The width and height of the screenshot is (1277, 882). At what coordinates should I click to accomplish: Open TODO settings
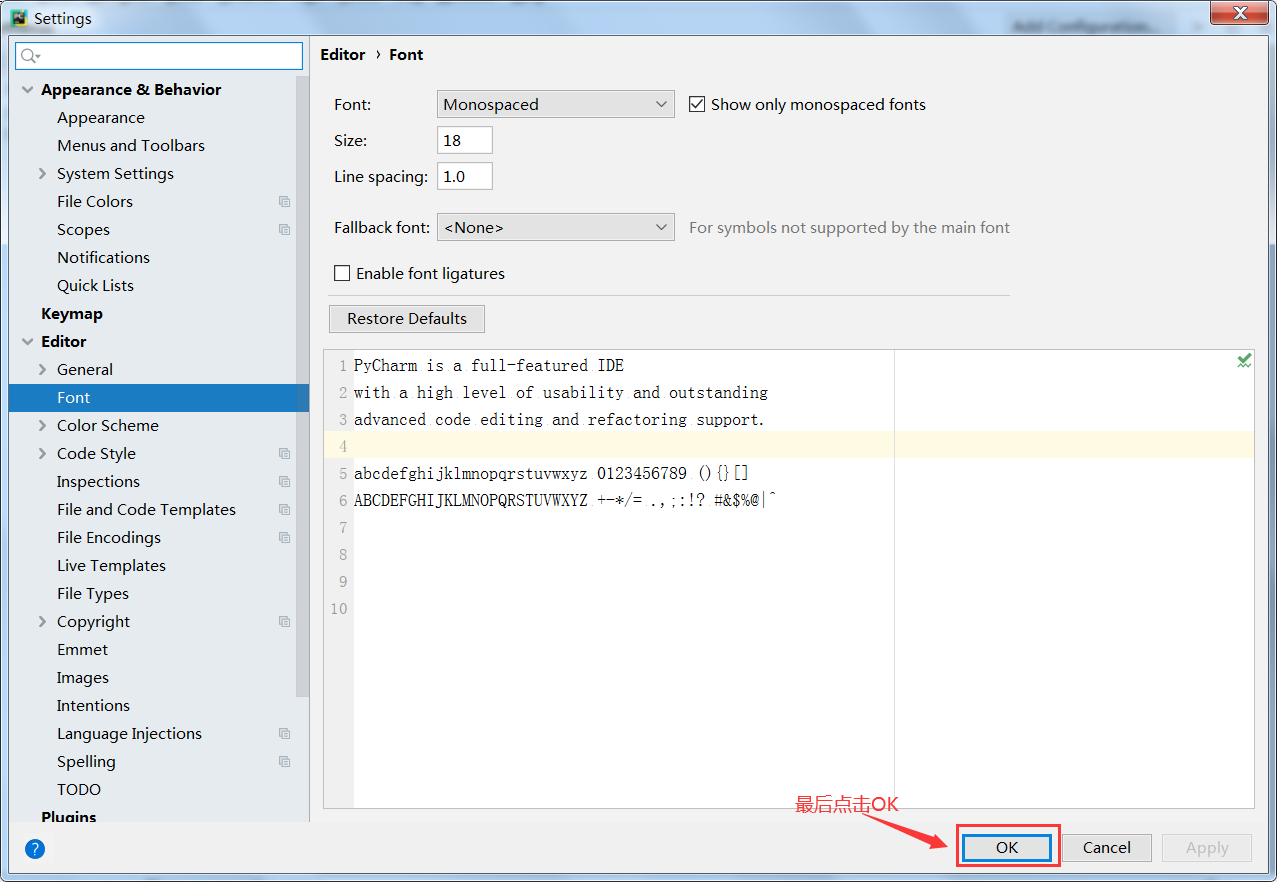(x=79, y=789)
